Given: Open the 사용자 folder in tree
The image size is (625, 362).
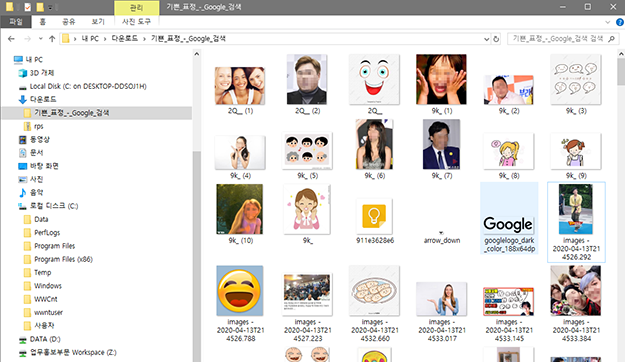Looking at the screenshot, I should [x=44, y=326].
